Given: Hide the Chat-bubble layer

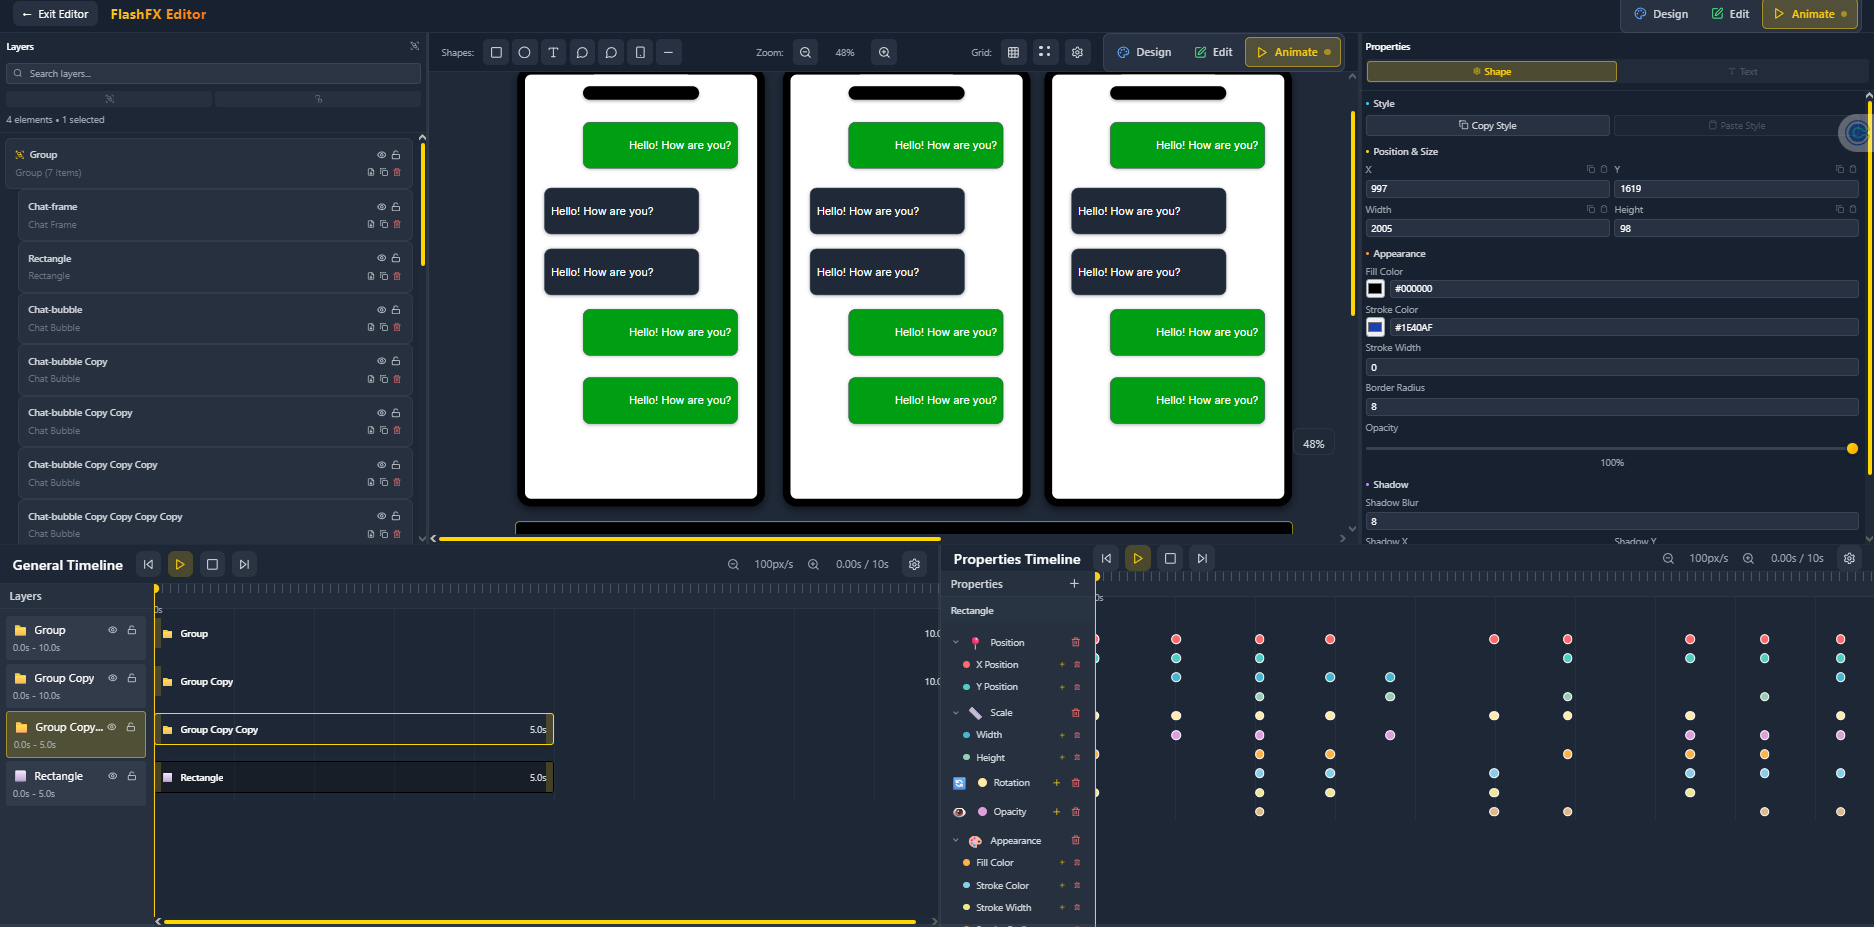Looking at the screenshot, I should [381, 310].
